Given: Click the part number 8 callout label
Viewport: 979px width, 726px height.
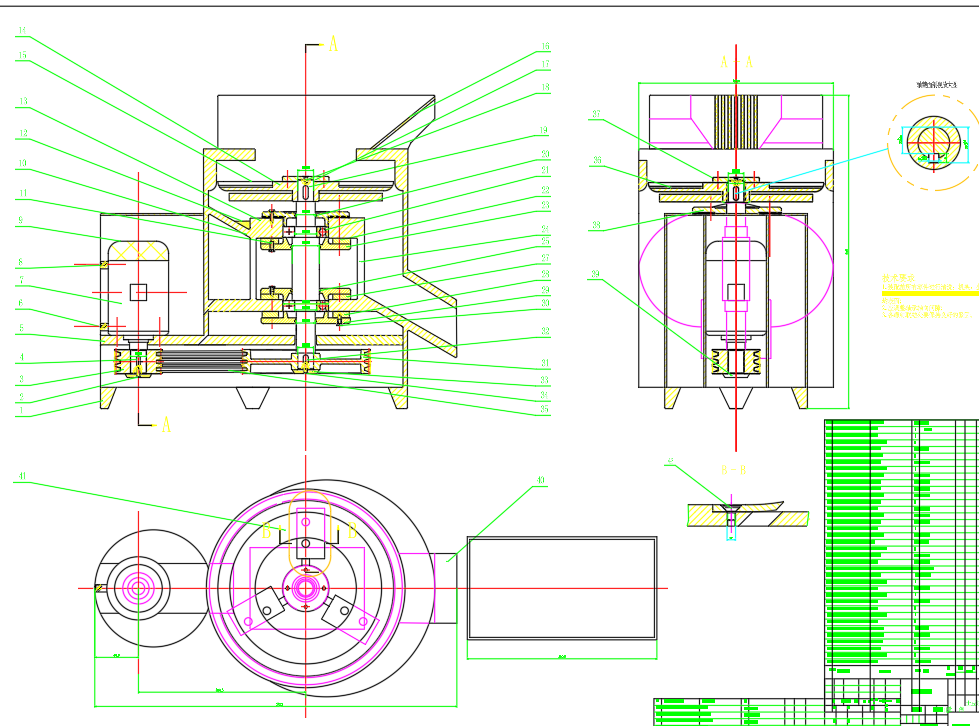Looking at the screenshot, I should (21, 262).
